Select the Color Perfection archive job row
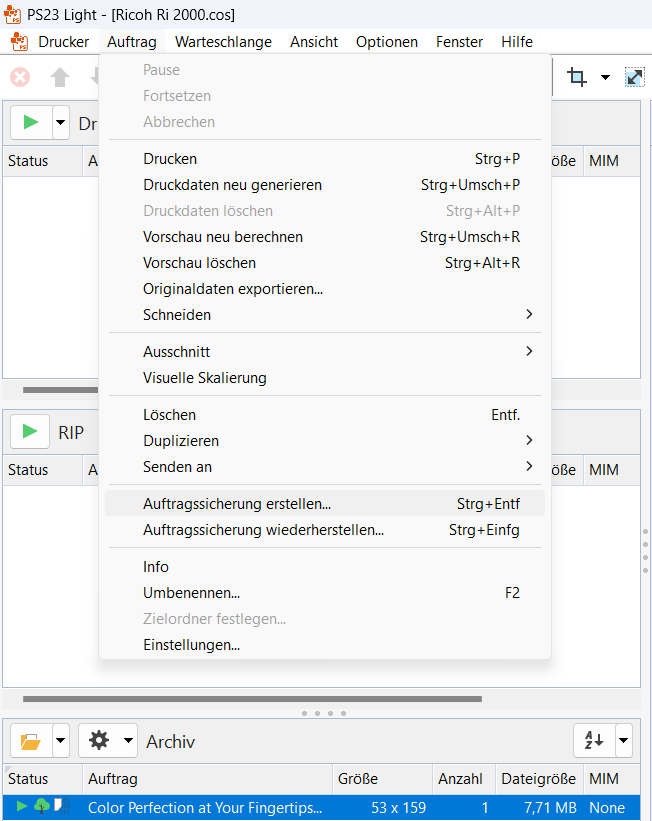 [x=205, y=807]
